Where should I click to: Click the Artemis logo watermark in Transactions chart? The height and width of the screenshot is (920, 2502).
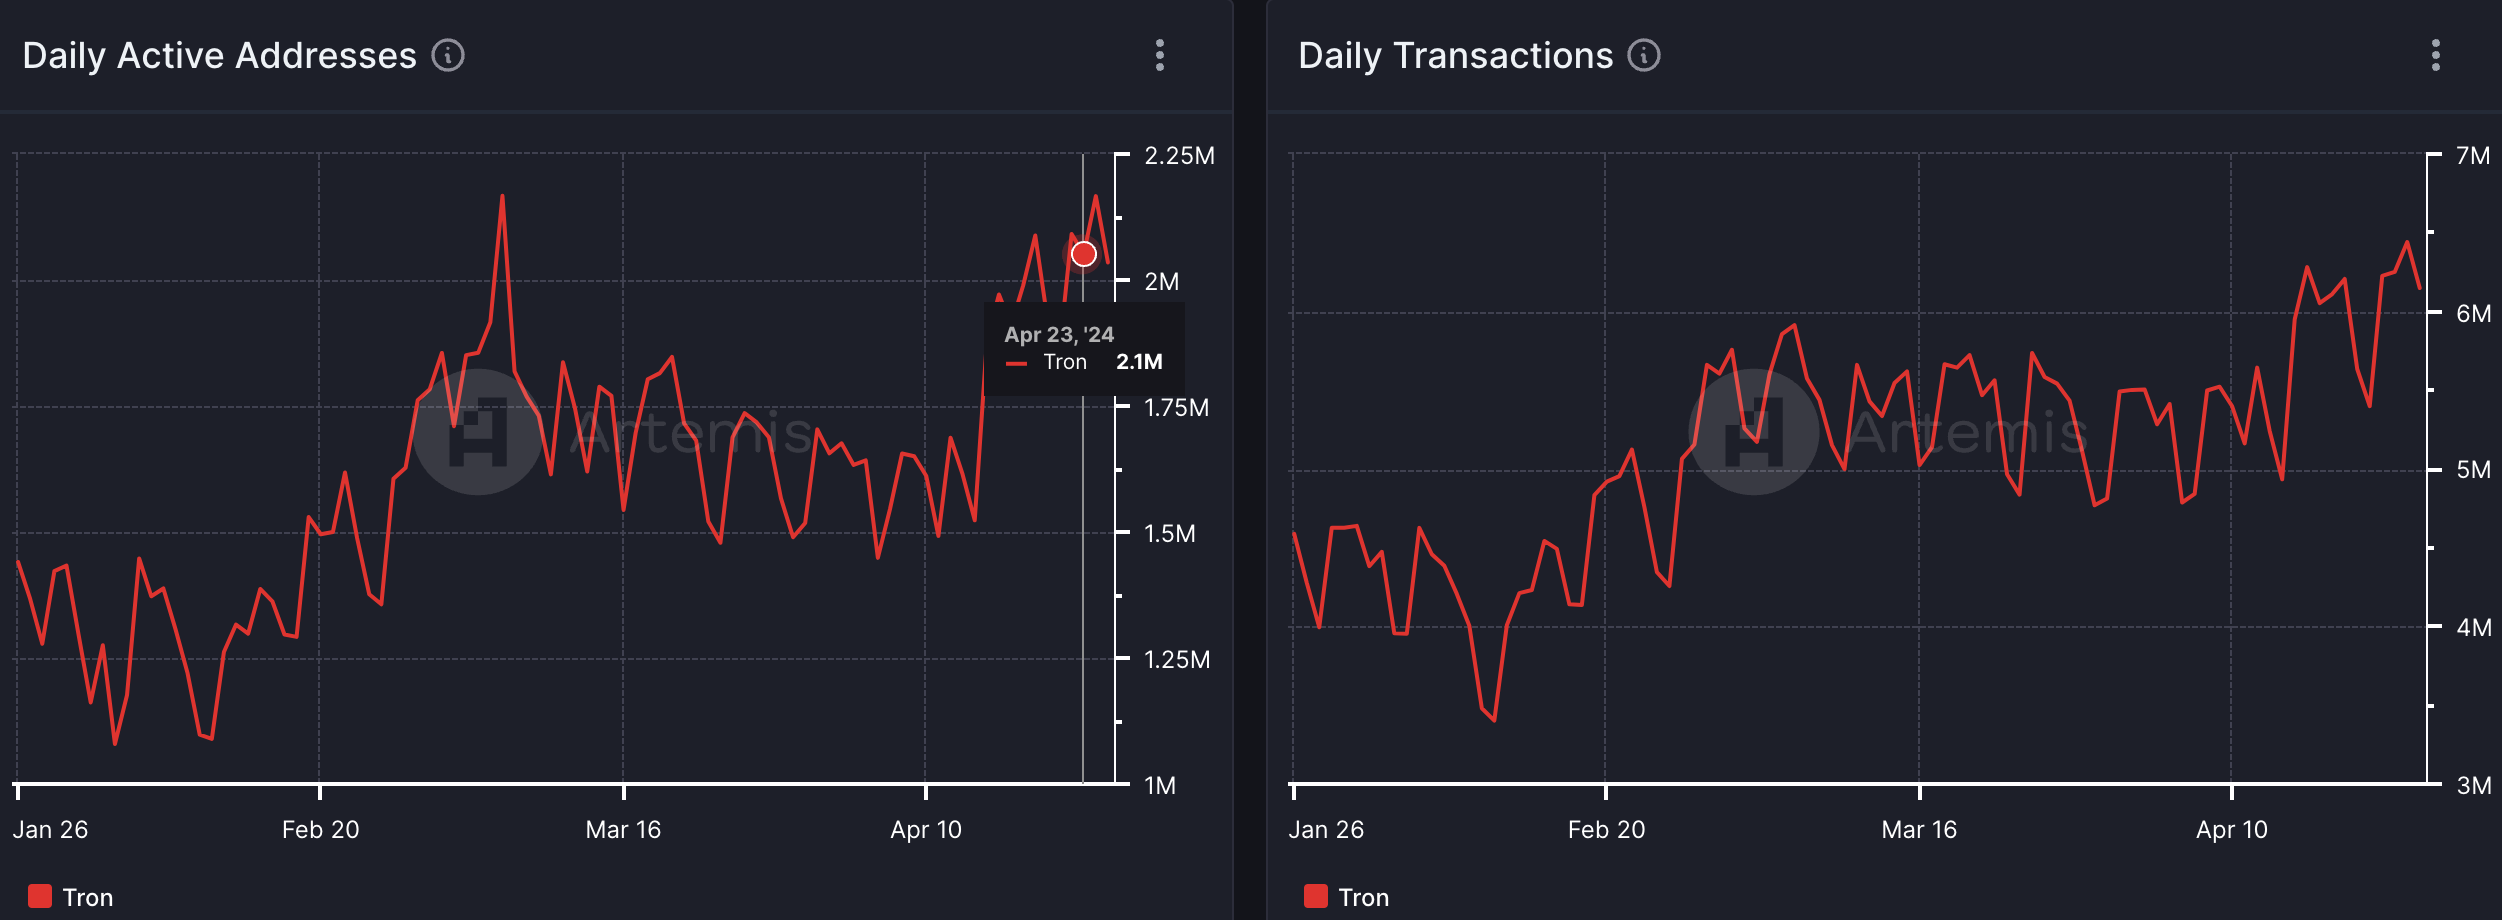pos(1754,432)
